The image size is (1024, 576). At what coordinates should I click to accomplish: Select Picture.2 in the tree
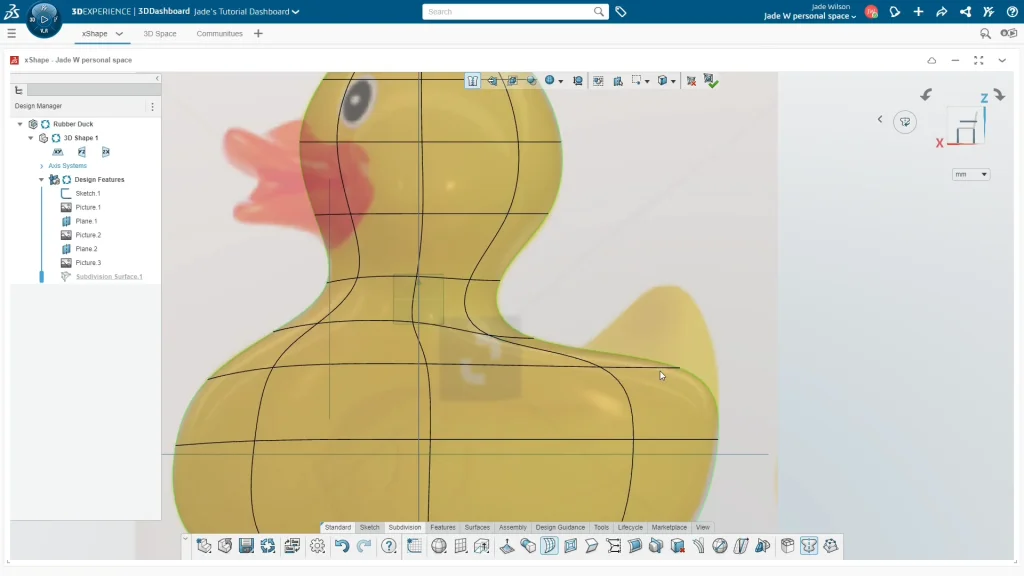88,235
